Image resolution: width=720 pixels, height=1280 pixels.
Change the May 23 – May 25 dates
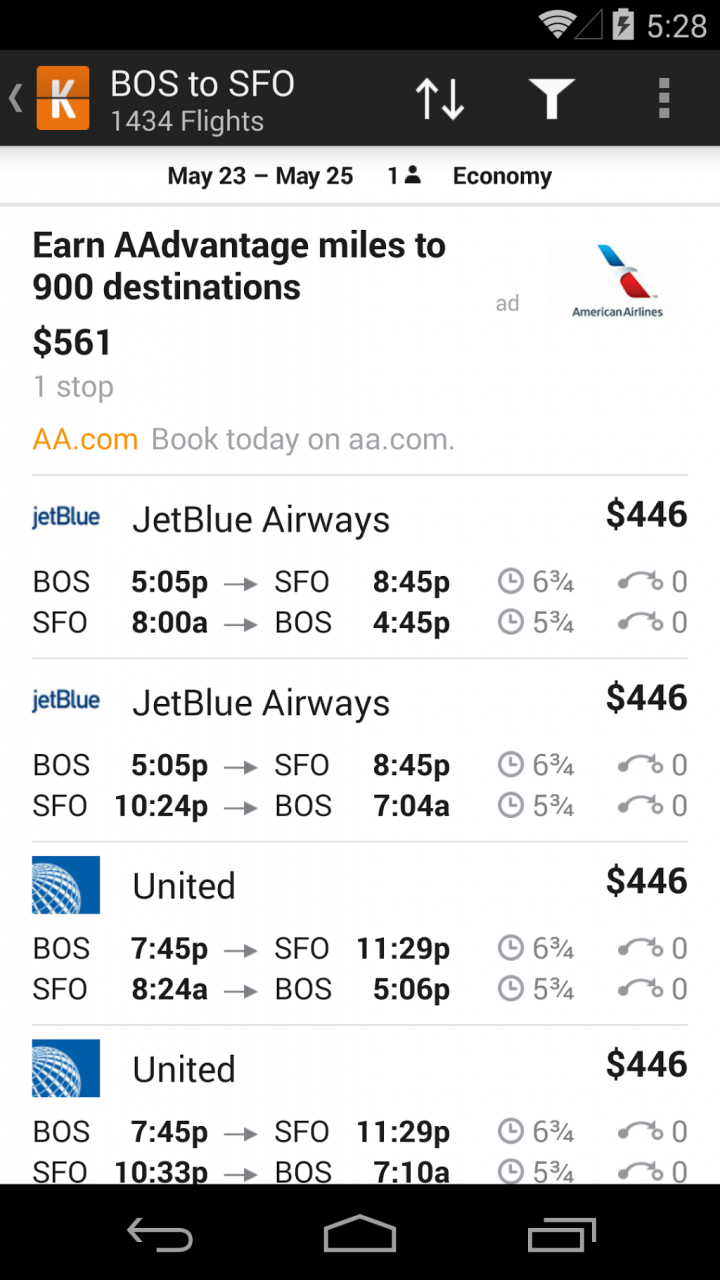click(x=260, y=176)
